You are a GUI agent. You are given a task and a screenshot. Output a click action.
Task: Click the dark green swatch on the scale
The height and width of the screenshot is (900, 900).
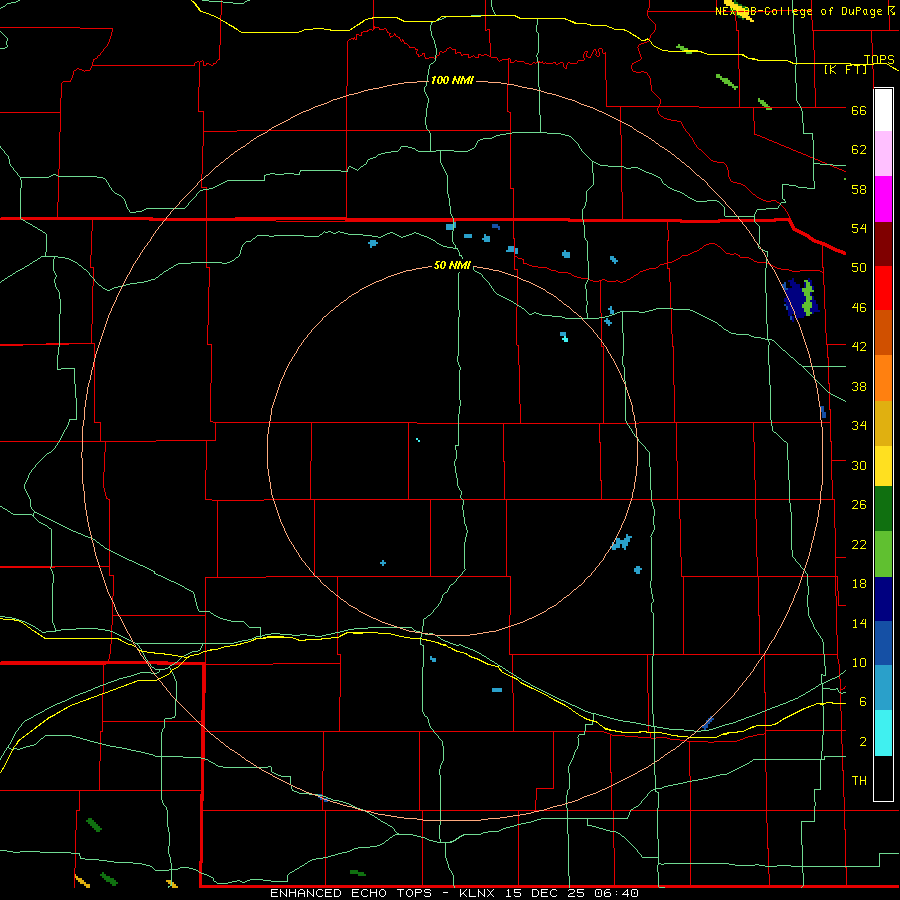(883, 509)
